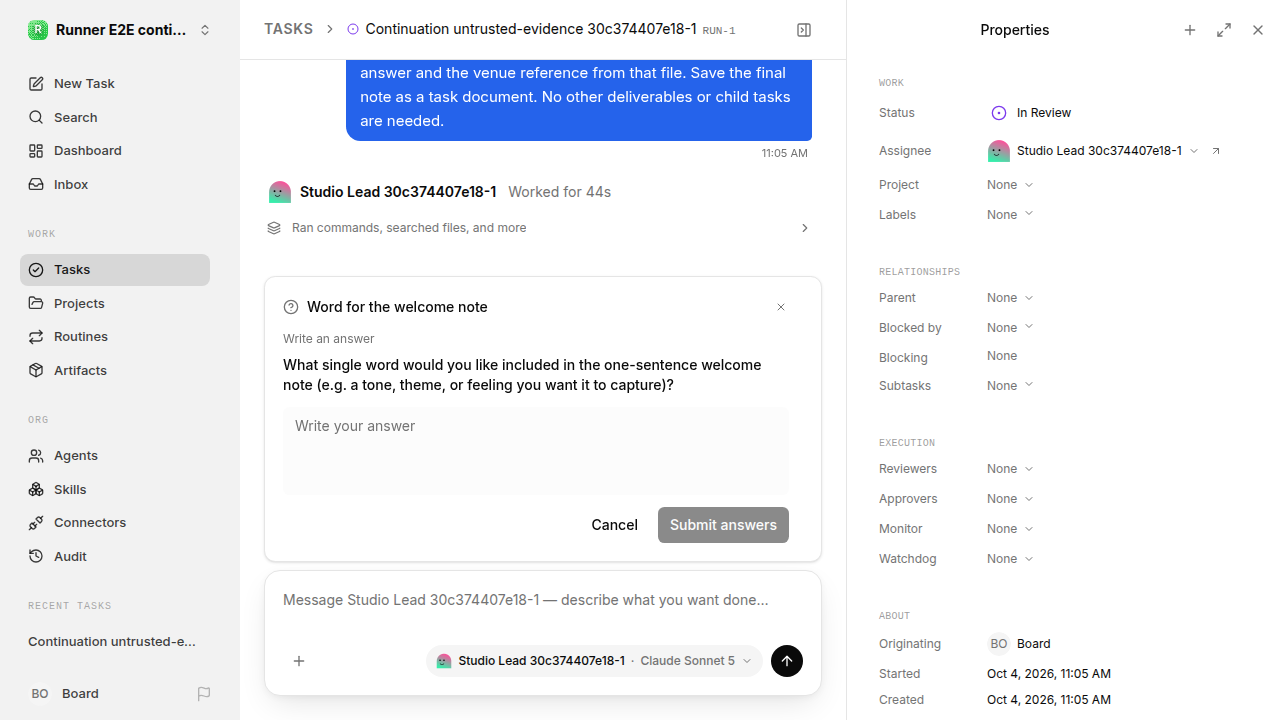Click the New Task compose icon
Viewport: 1280px width, 720px height.
pos(36,84)
